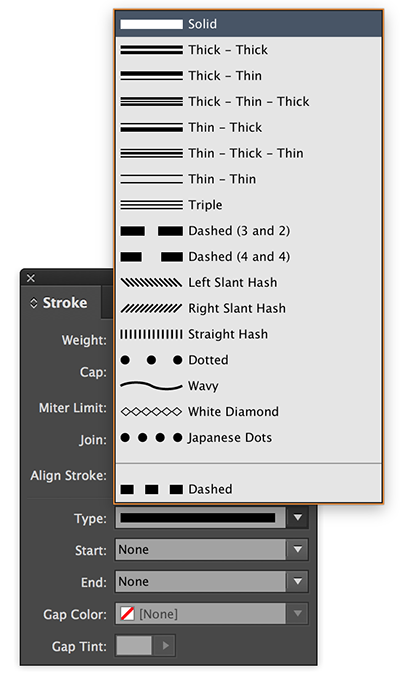Choose the Dotted stroke style
This screenshot has width=400, height=683.
tap(249, 360)
